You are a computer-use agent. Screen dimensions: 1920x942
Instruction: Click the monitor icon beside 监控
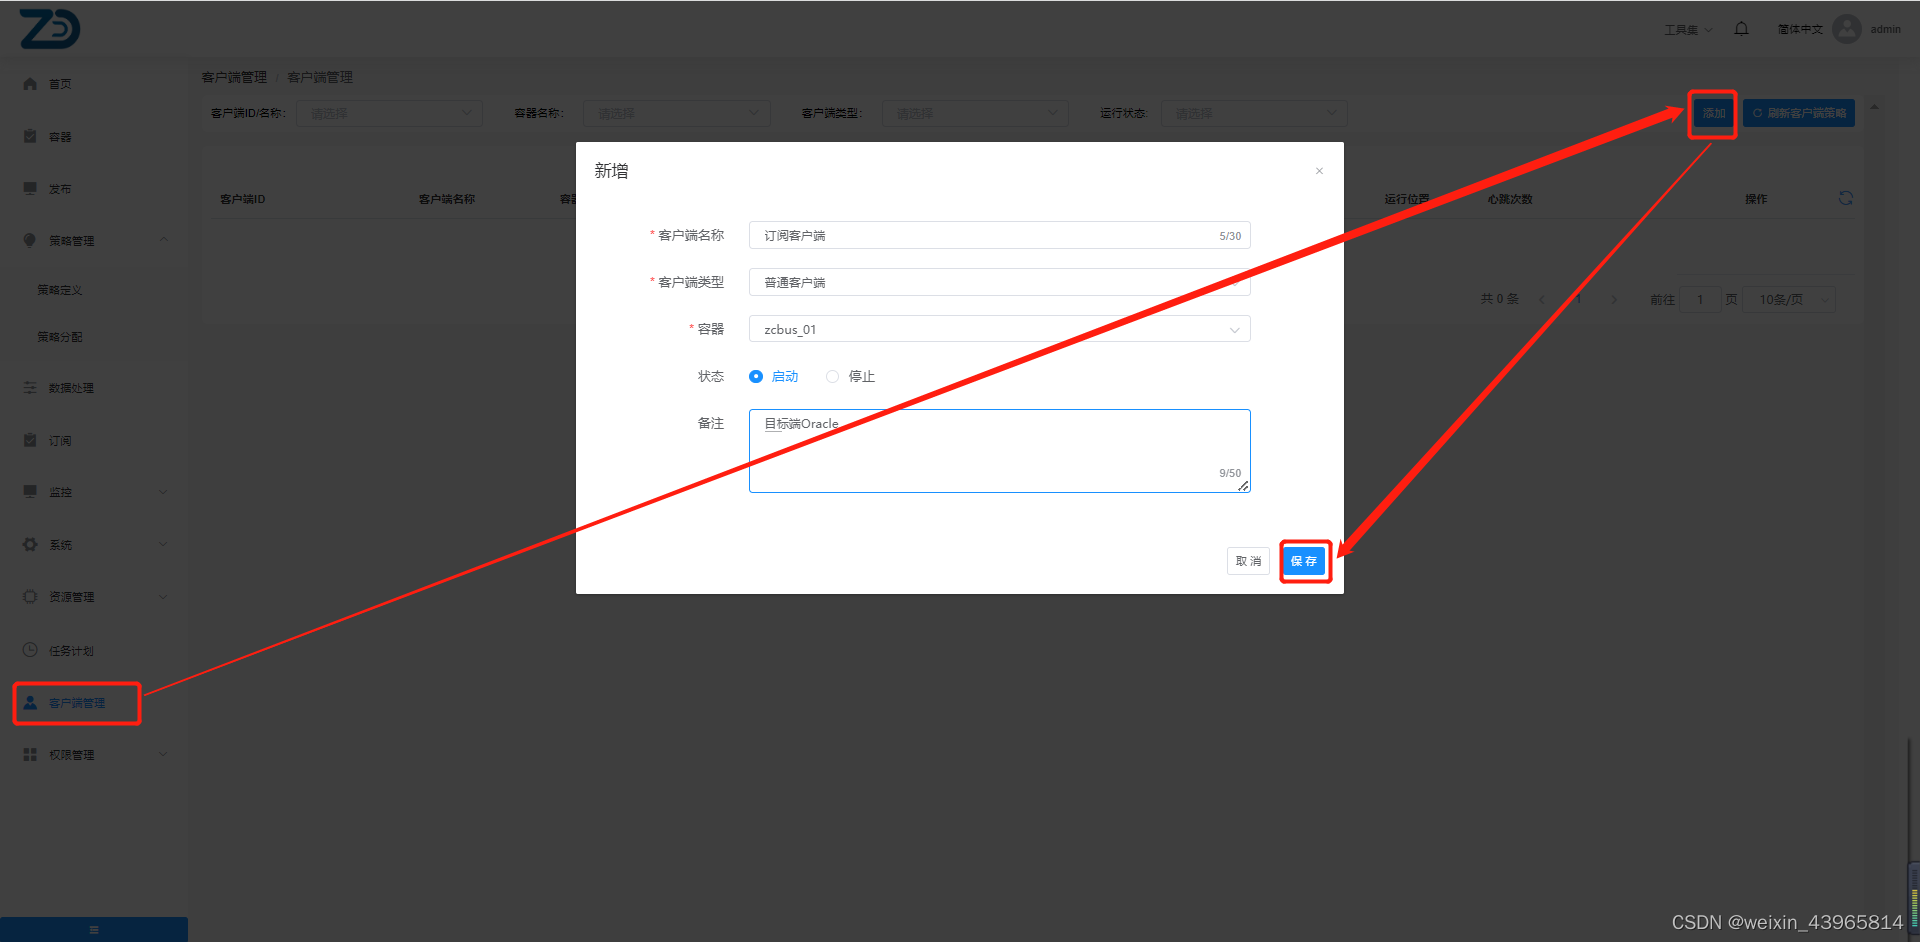30,491
